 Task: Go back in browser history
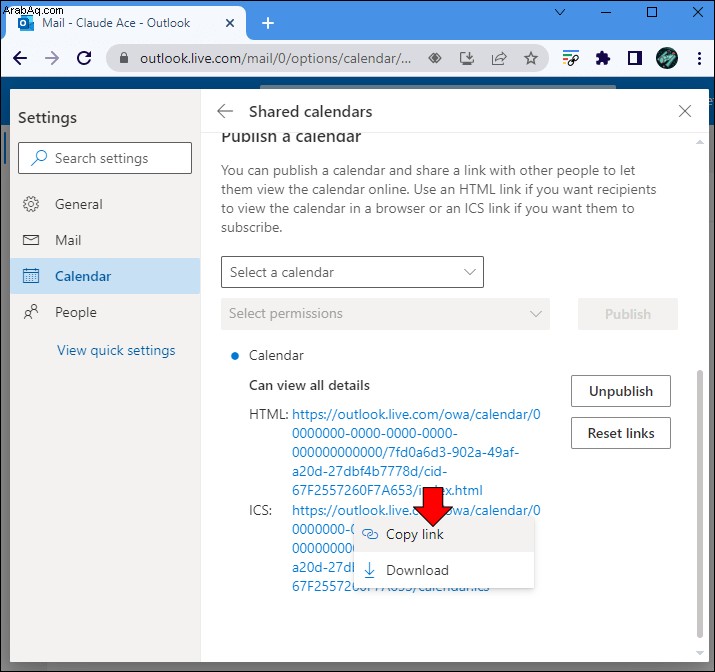click(x=20, y=58)
